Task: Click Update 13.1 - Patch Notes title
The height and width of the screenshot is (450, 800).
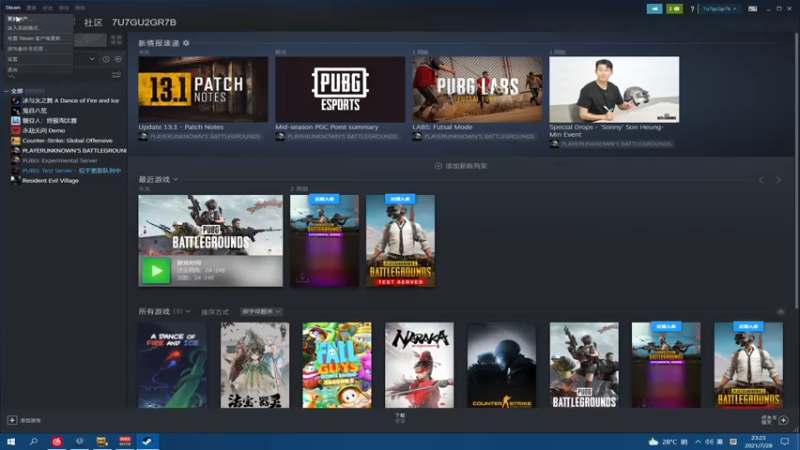Action: (x=181, y=127)
